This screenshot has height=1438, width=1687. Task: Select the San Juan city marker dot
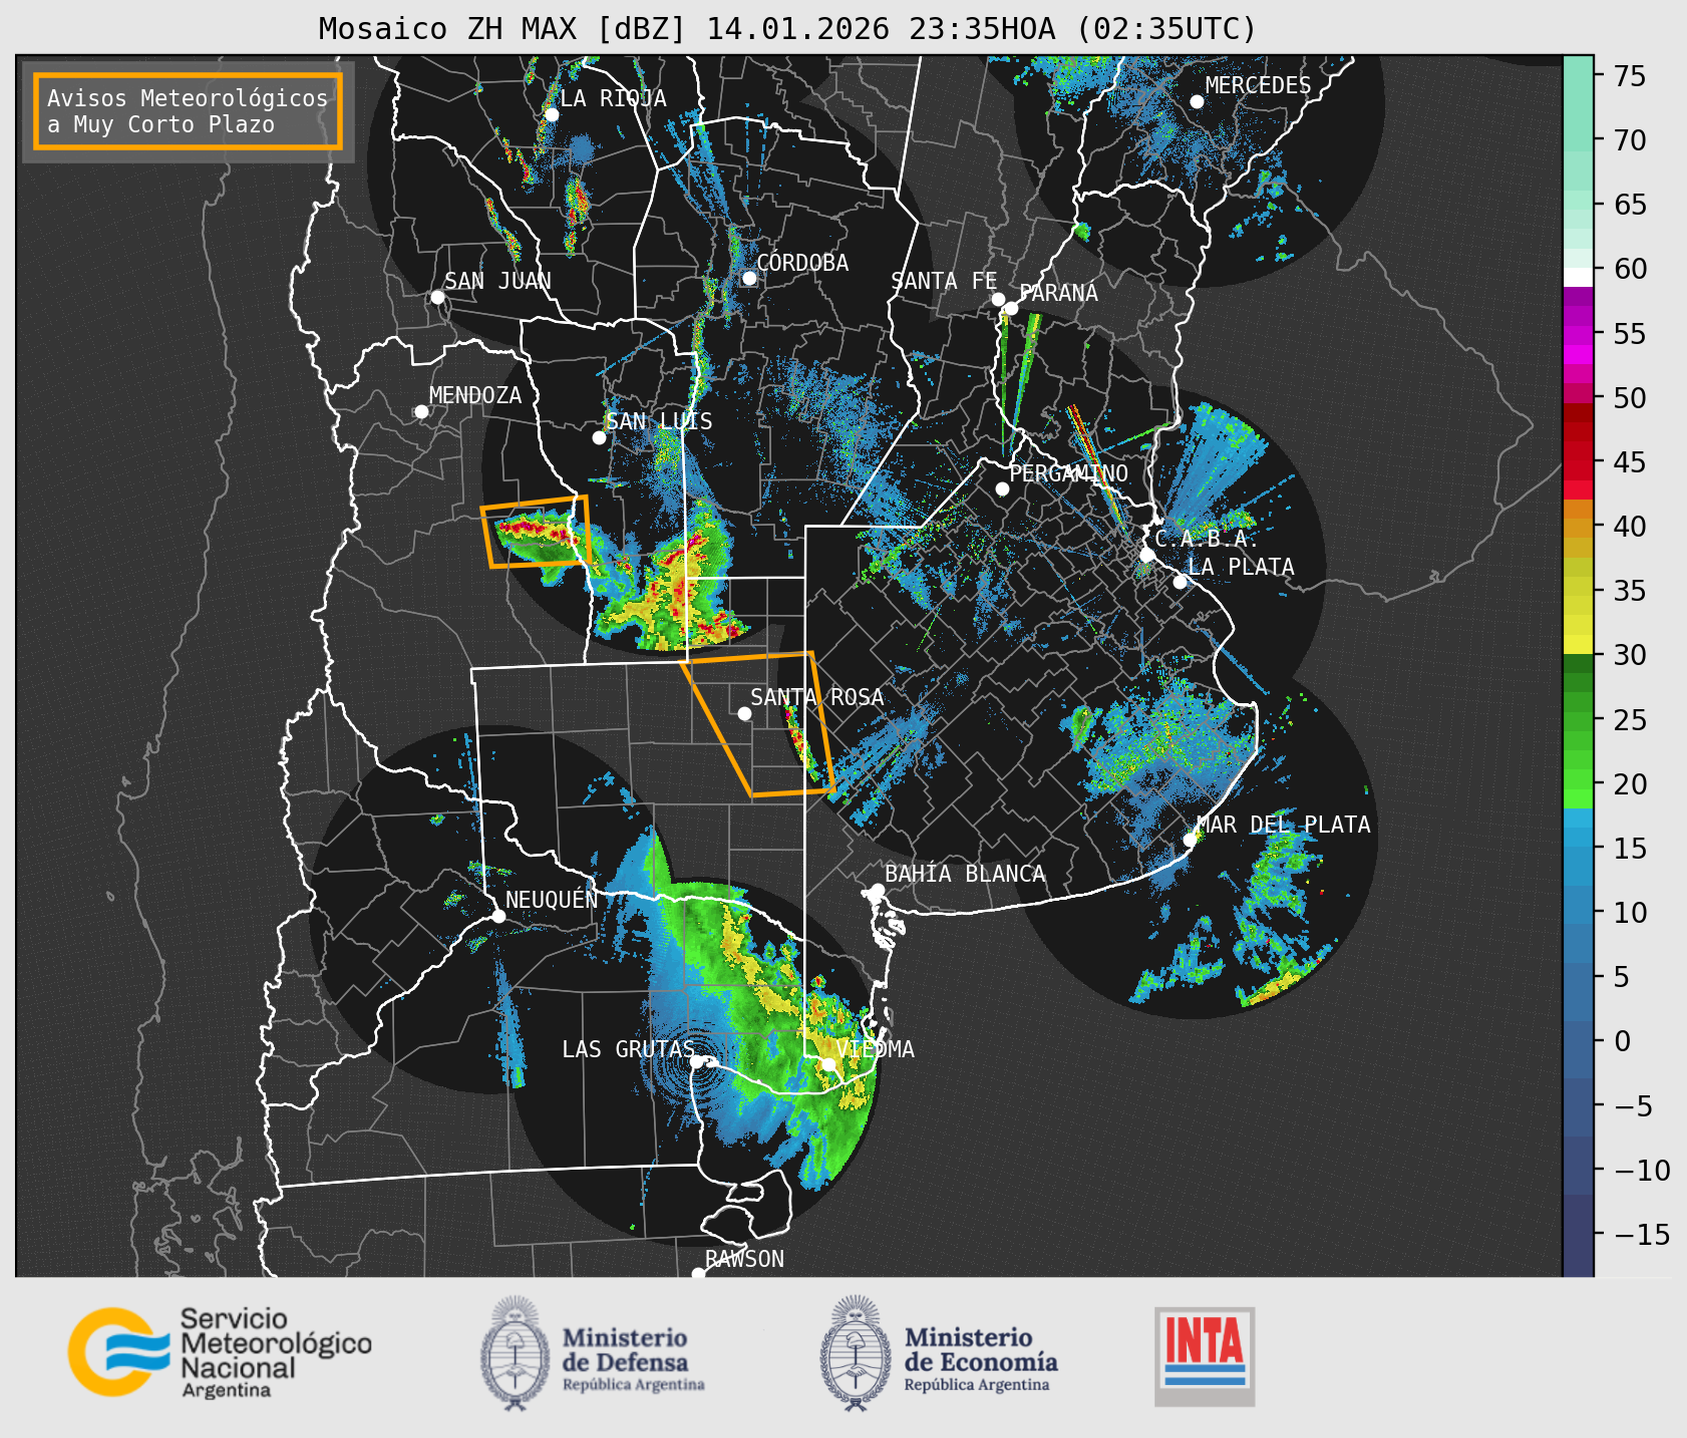point(437,296)
